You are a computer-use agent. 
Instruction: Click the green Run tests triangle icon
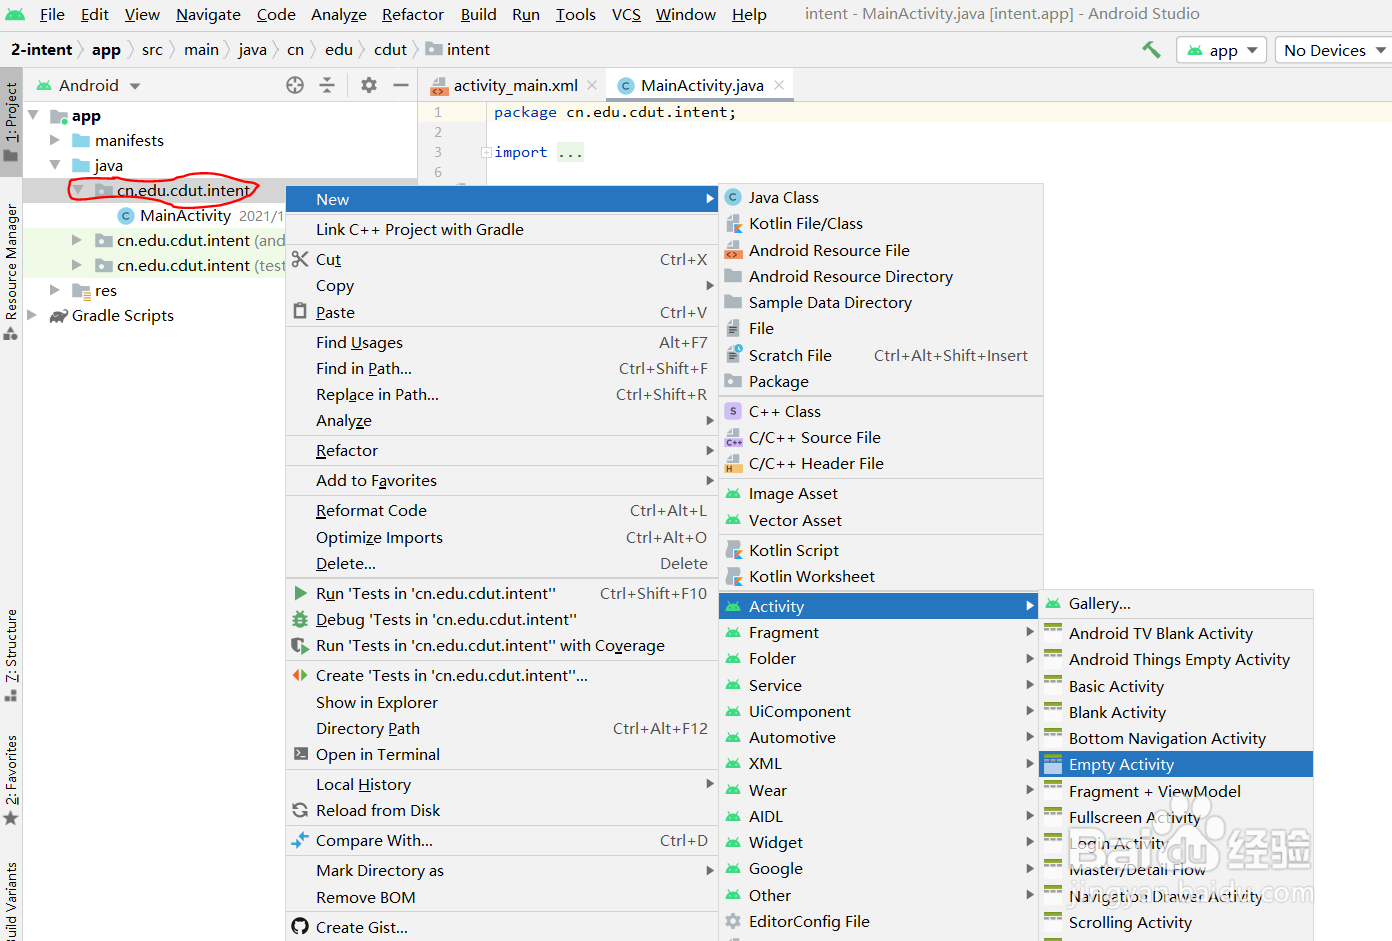[300, 593]
